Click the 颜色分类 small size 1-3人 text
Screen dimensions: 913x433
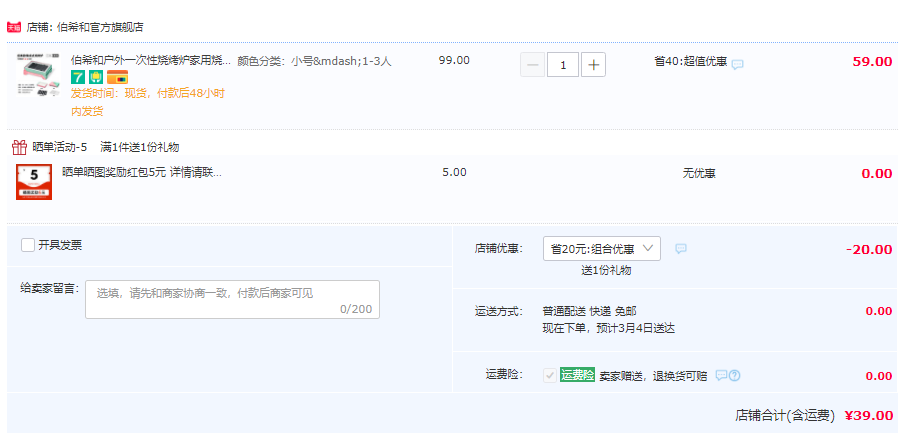314,61
